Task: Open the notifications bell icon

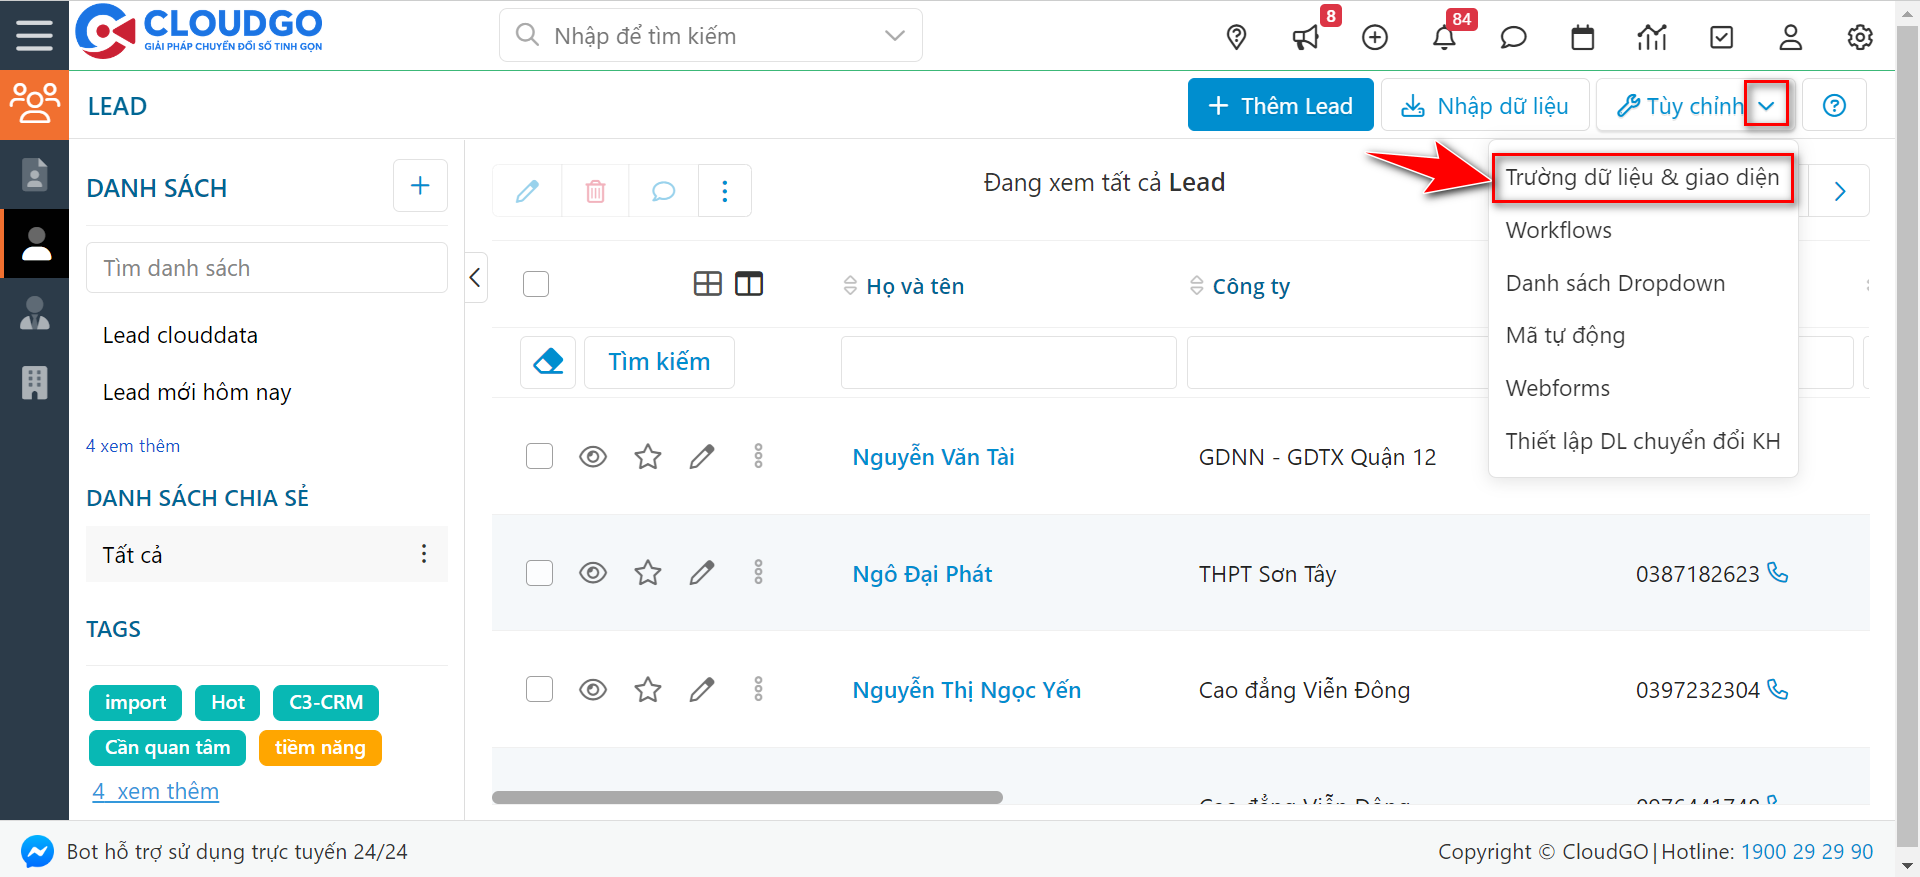Action: [1444, 37]
